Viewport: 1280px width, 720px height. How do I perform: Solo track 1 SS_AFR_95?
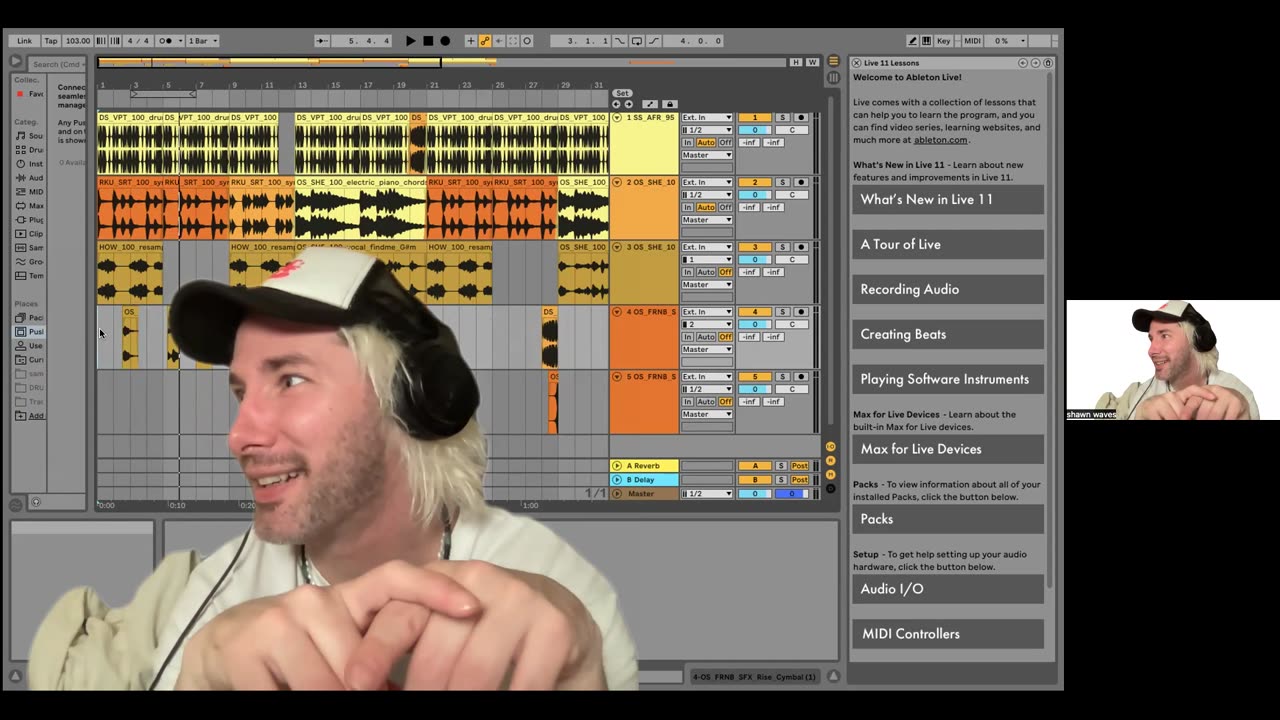[x=783, y=118]
